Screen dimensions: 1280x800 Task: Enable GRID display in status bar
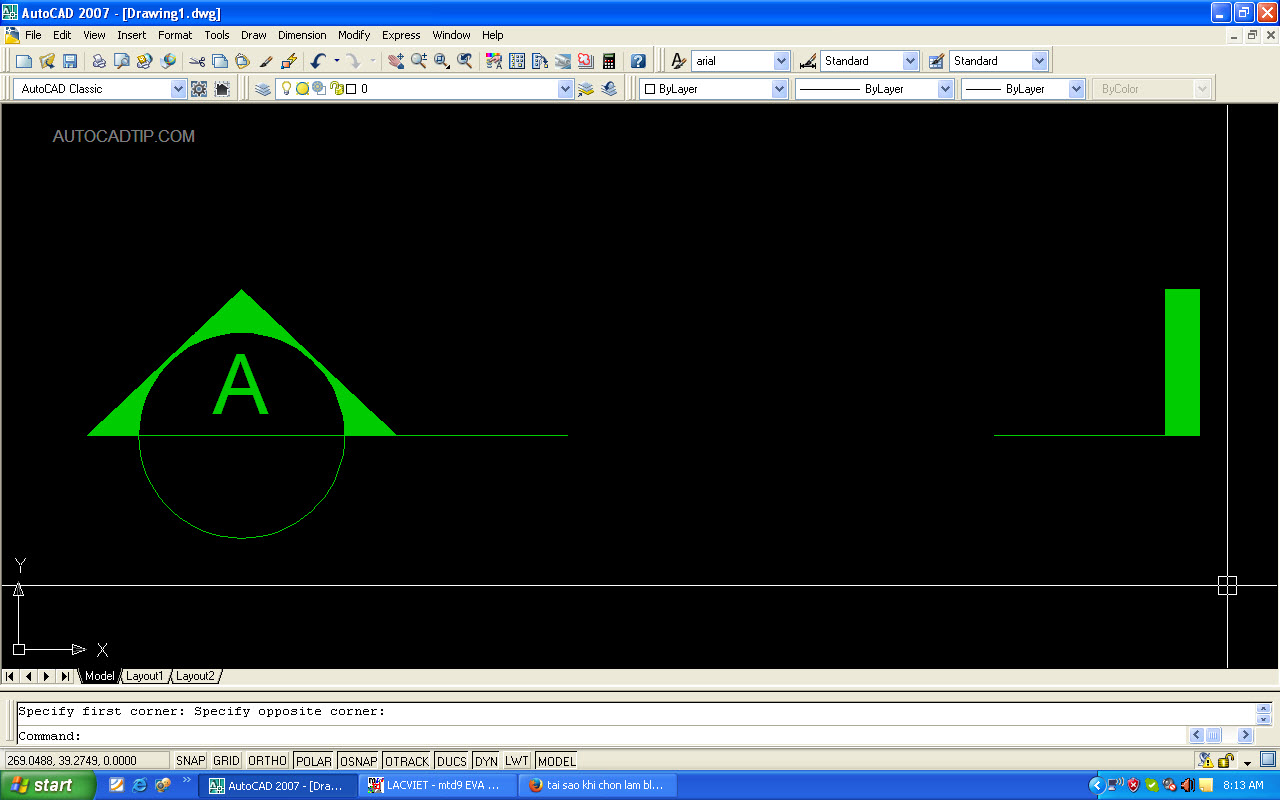pyautogui.click(x=226, y=761)
